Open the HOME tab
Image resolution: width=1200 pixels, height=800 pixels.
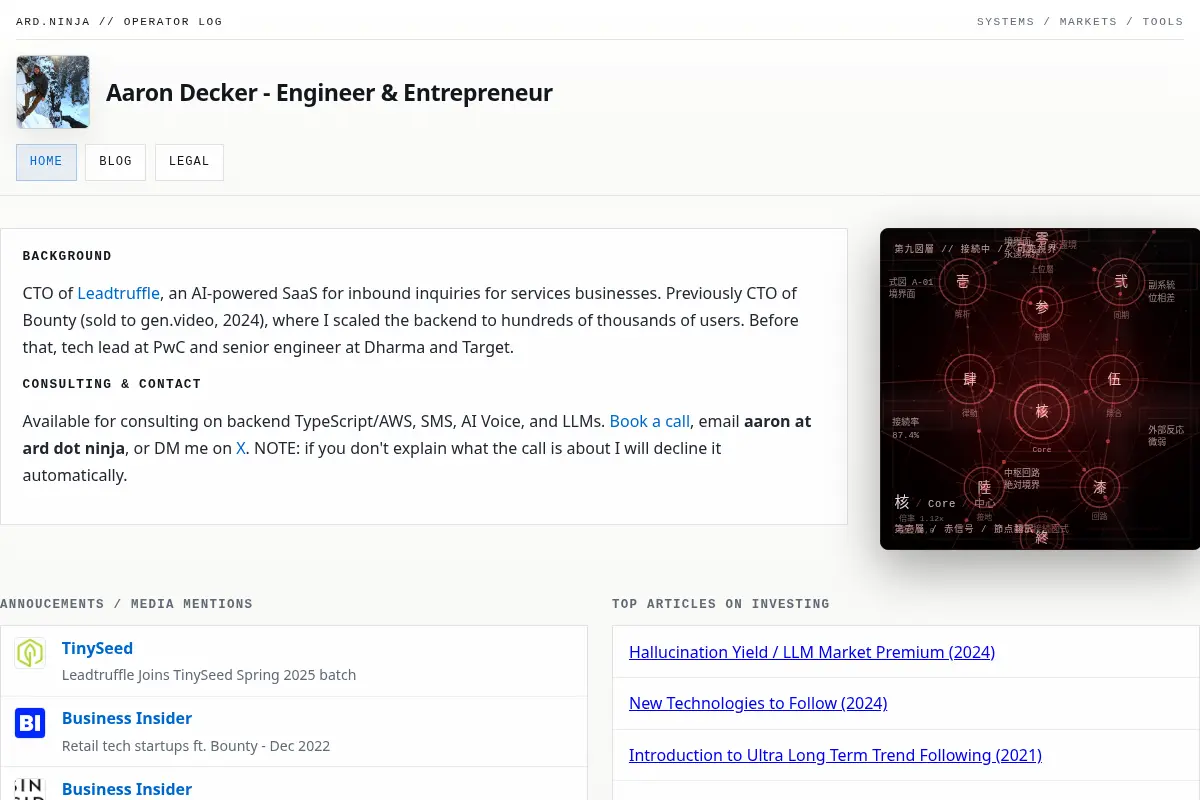46,162
